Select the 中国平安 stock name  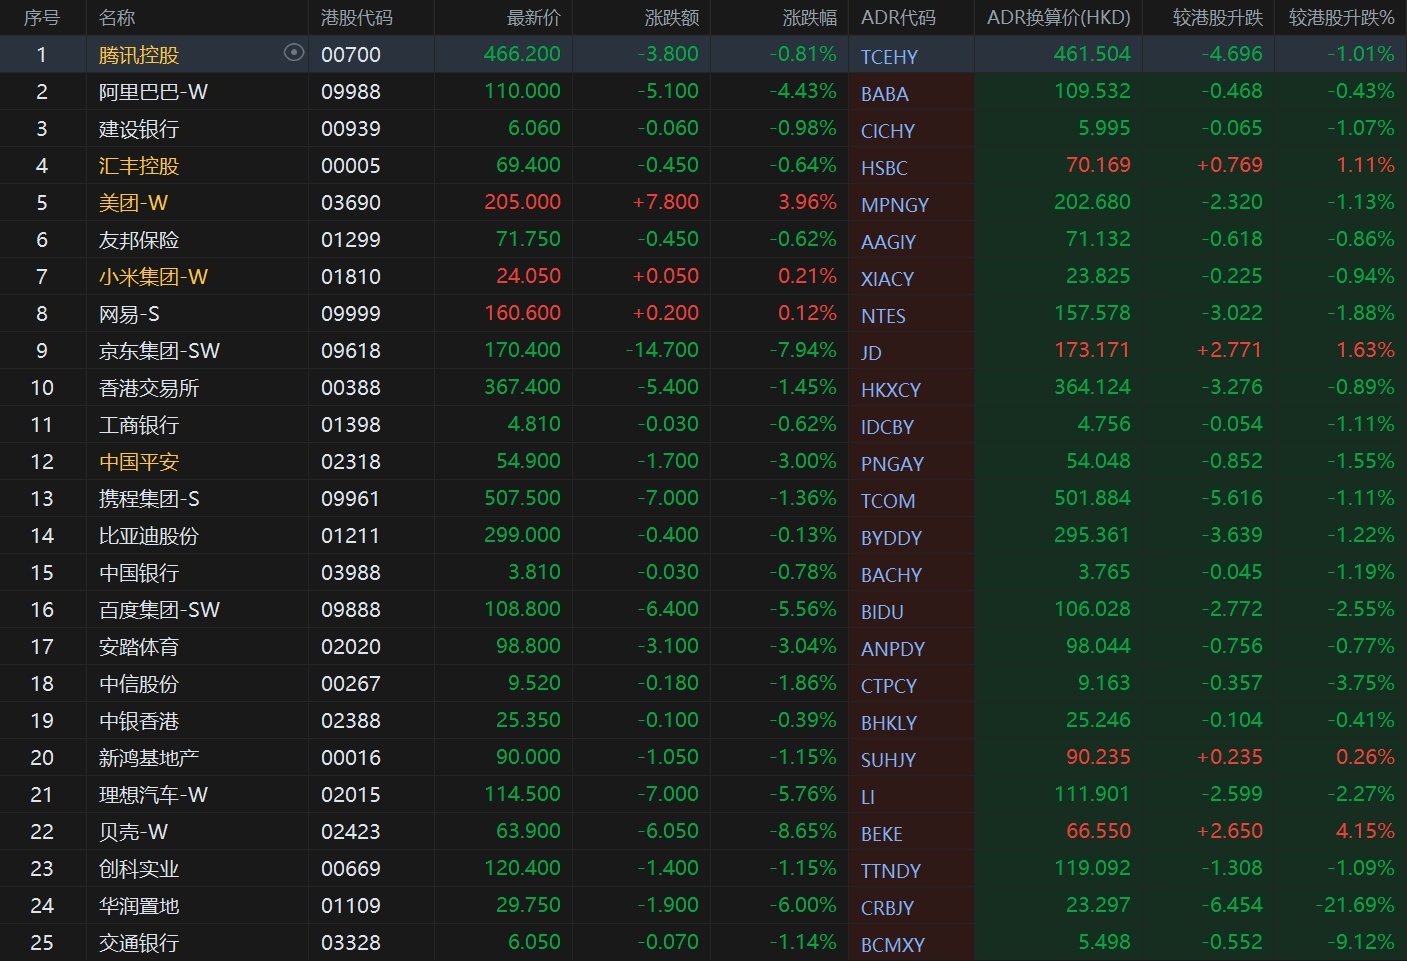pos(139,462)
